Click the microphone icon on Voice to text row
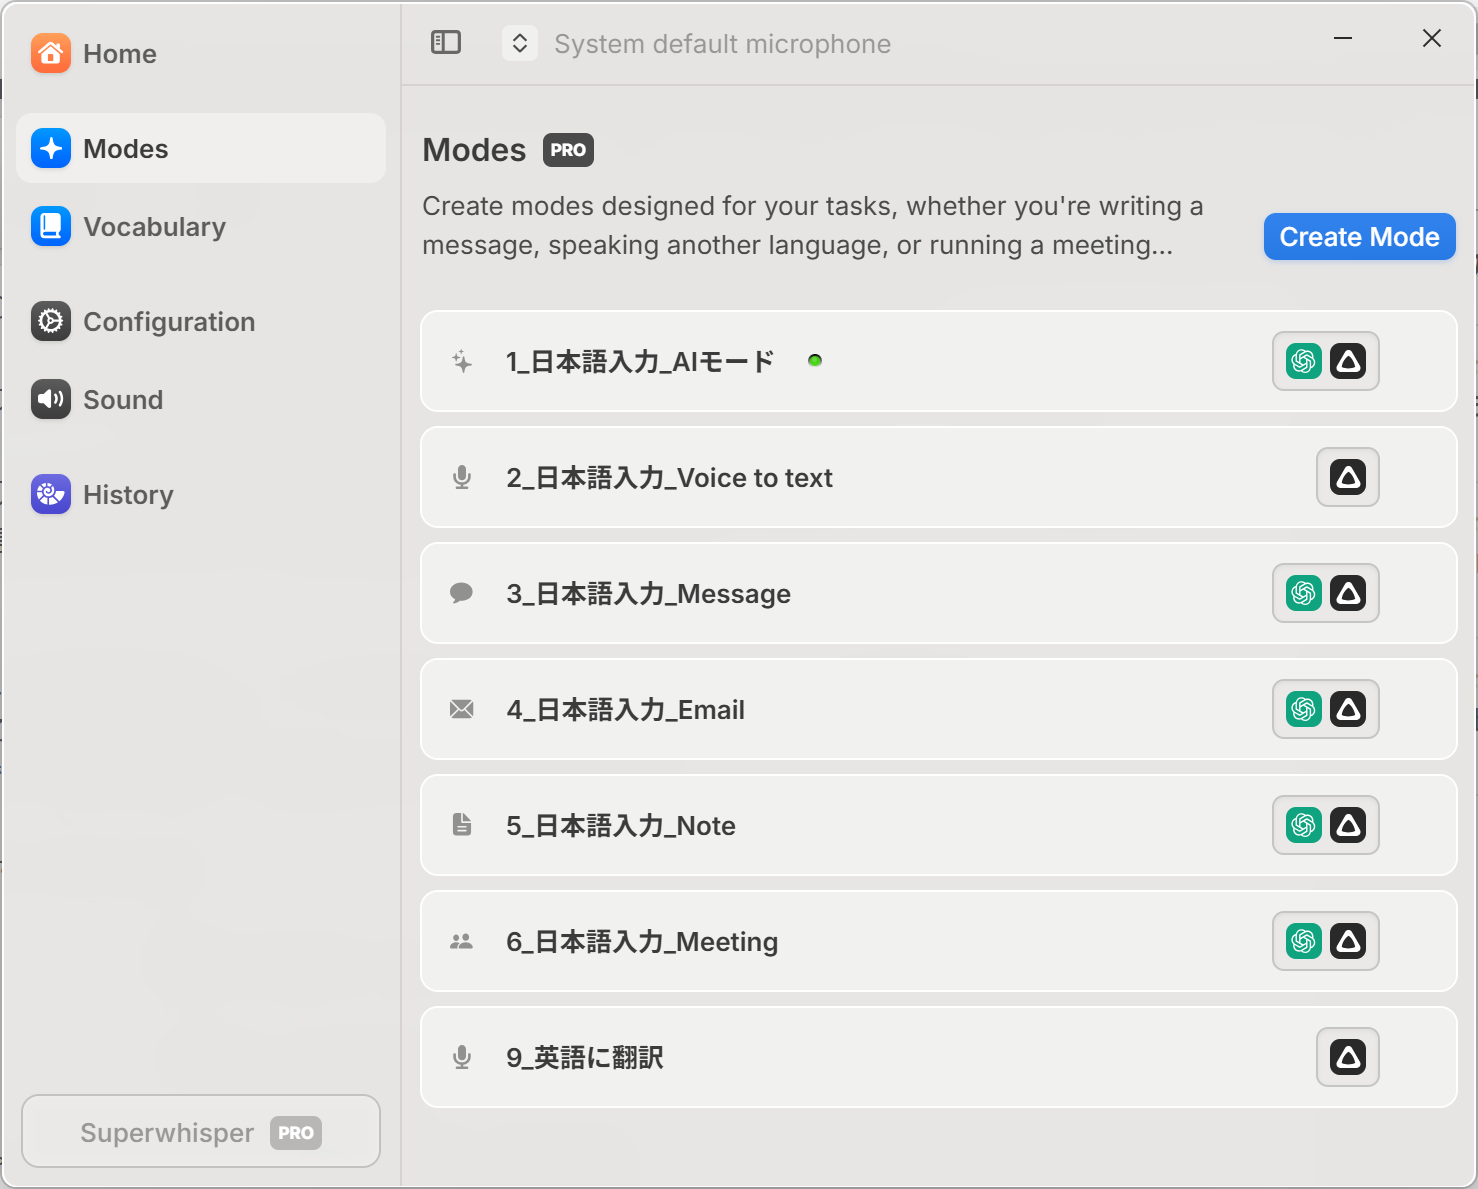Image resolution: width=1478 pixels, height=1189 pixels. pyautogui.click(x=462, y=477)
